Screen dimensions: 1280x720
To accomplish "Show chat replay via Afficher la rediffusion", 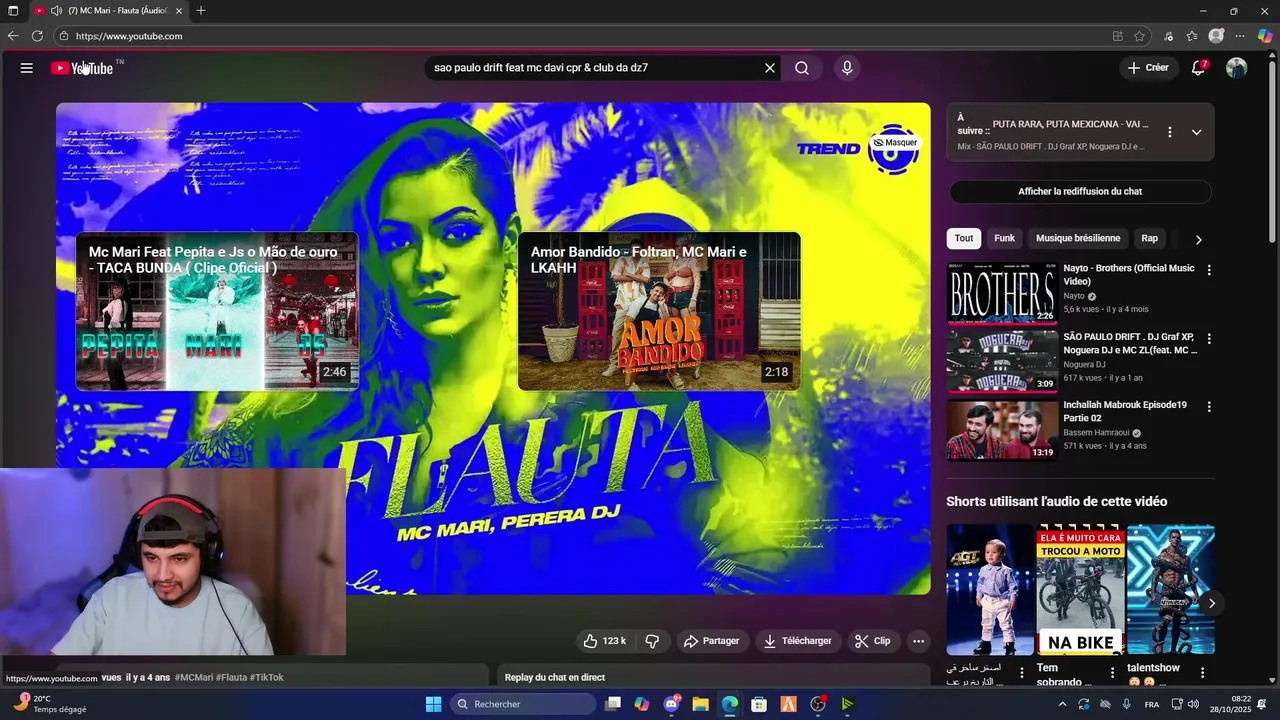I will tap(1080, 192).
